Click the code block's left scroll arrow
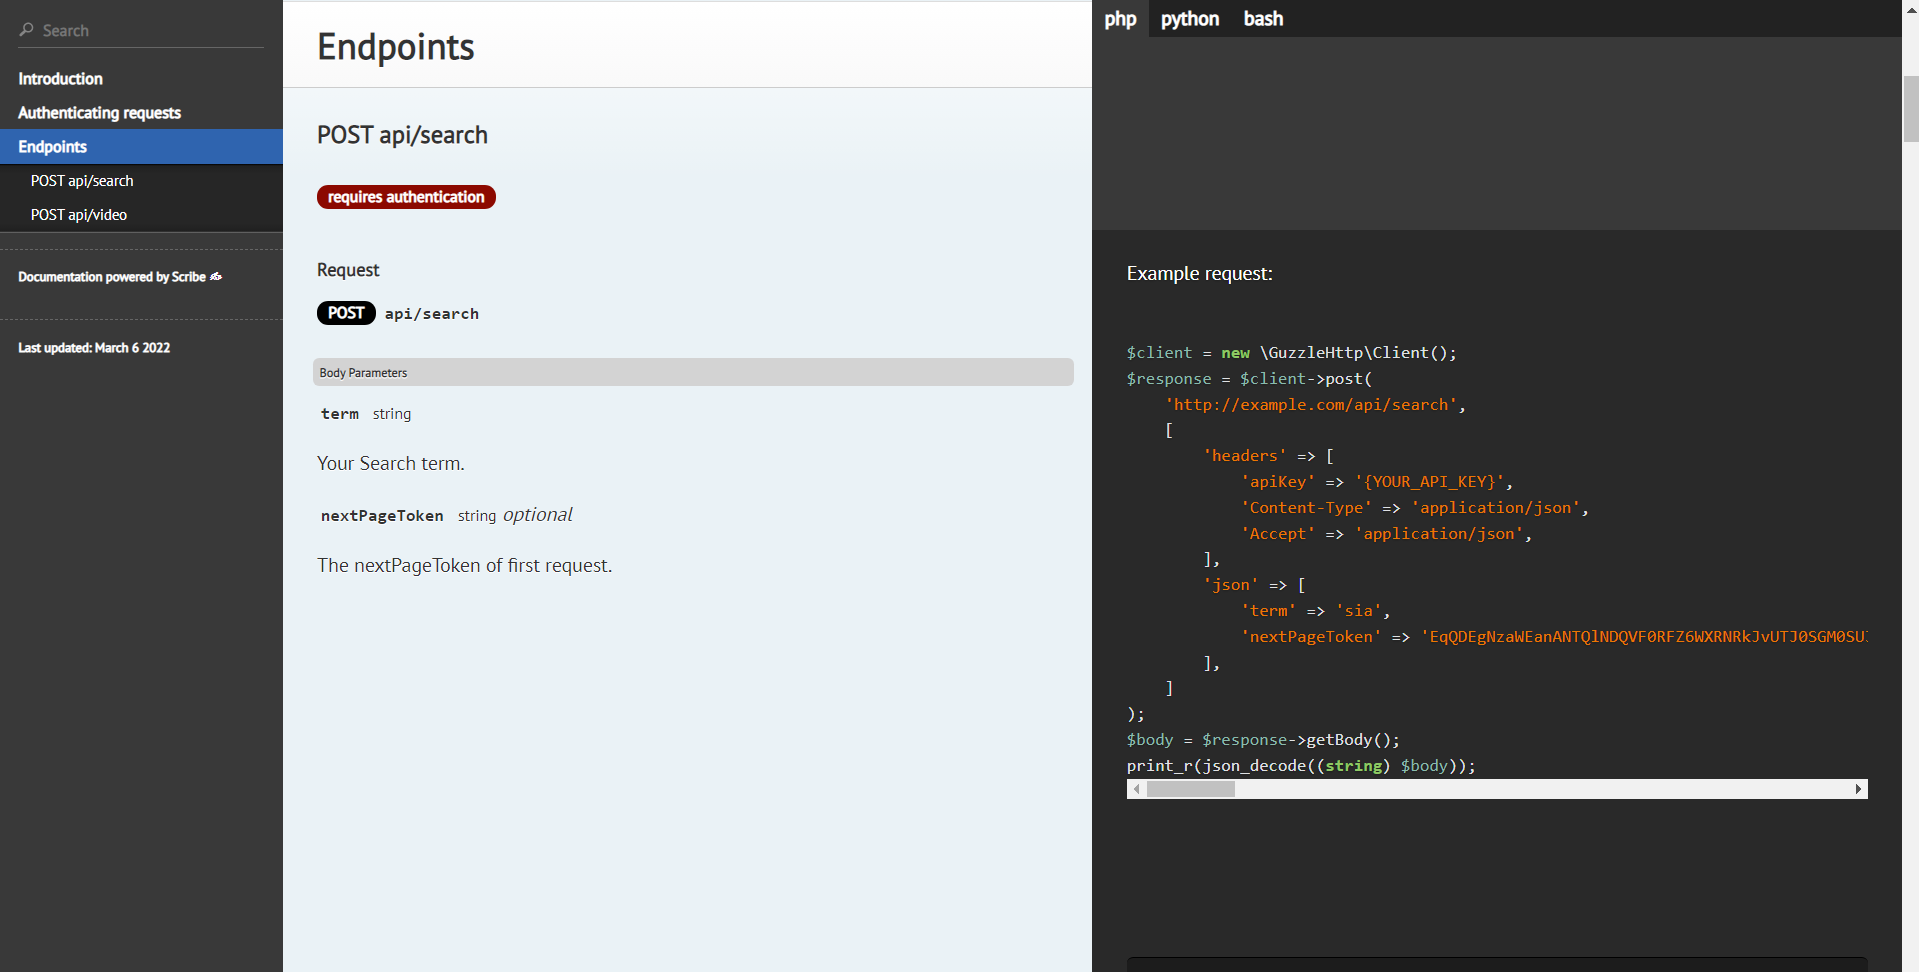This screenshot has width=1919, height=972. 1136,789
